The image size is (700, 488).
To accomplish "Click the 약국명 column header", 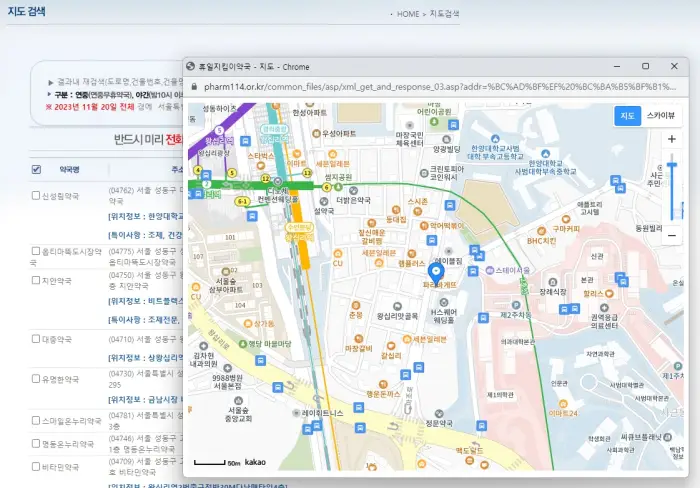I will pyautogui.click(x=69, y=170).
